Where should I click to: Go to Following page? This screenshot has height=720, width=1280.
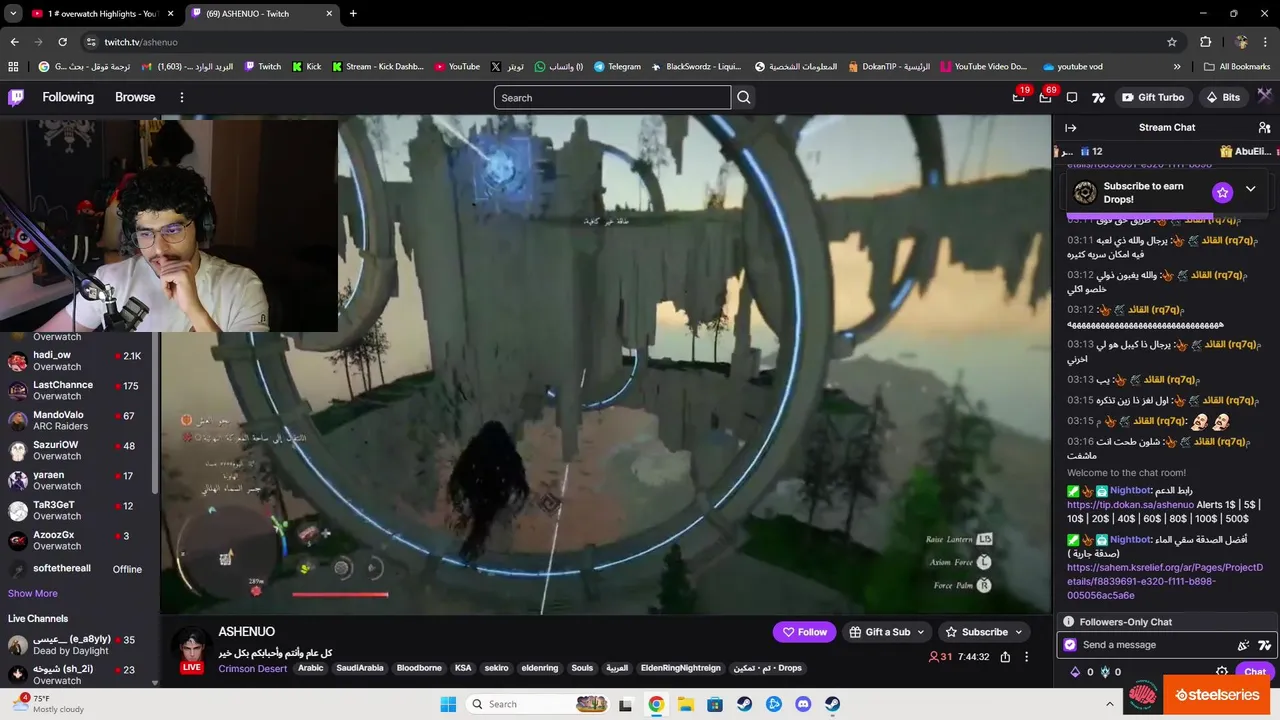(x=68, y=97)
